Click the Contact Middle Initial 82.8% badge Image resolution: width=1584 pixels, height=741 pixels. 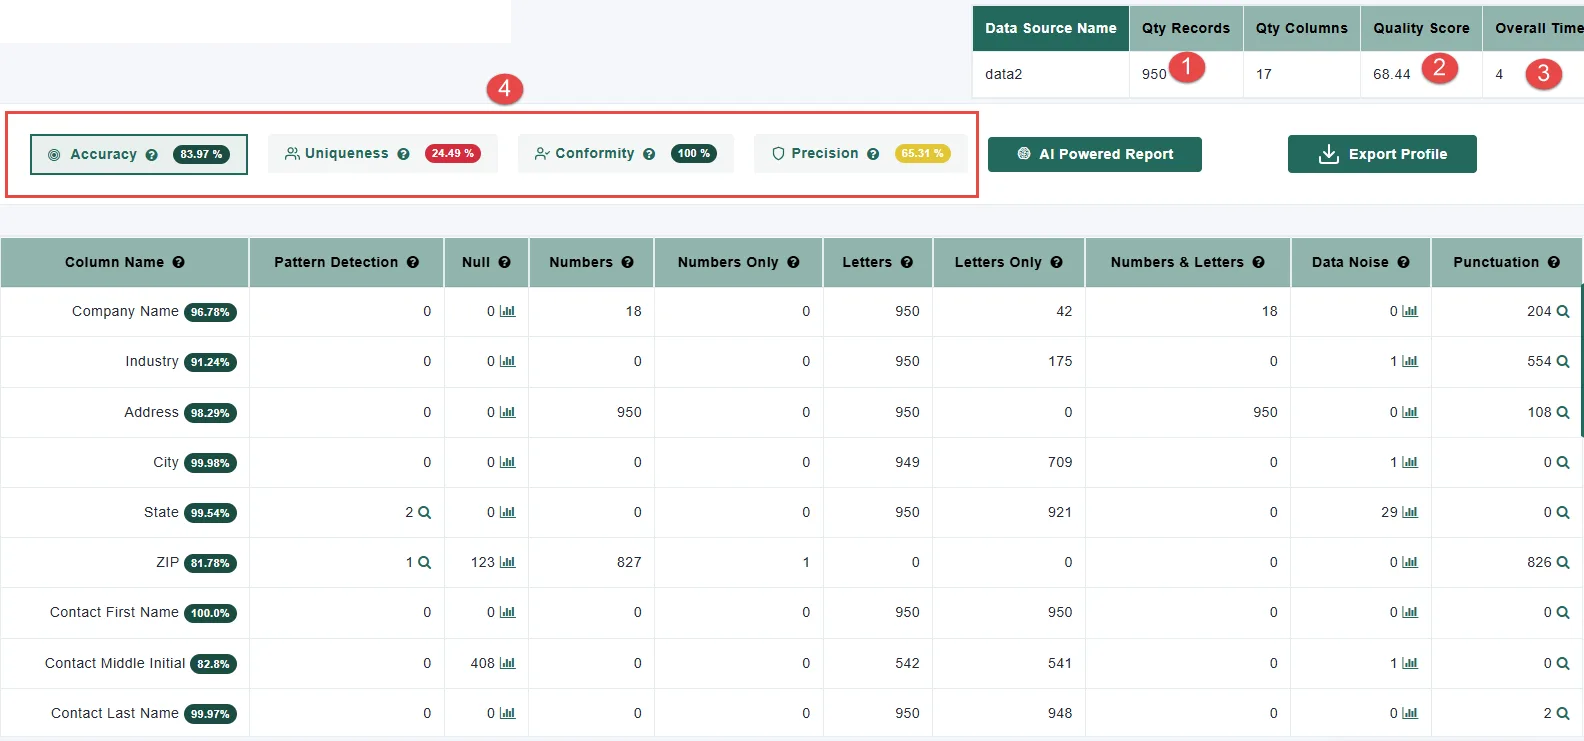point(213,664)
